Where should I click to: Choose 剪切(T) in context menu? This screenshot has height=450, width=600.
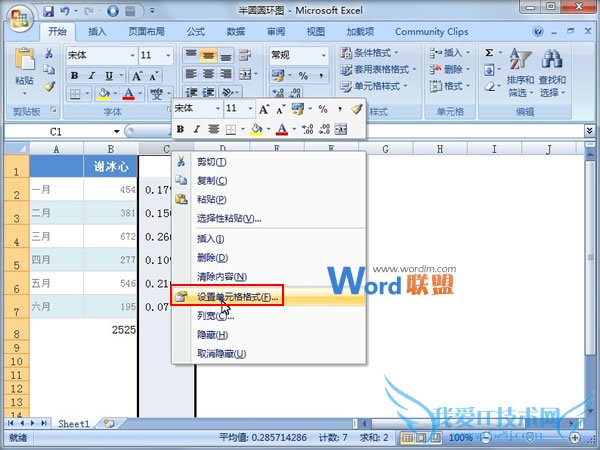(269, 162)
